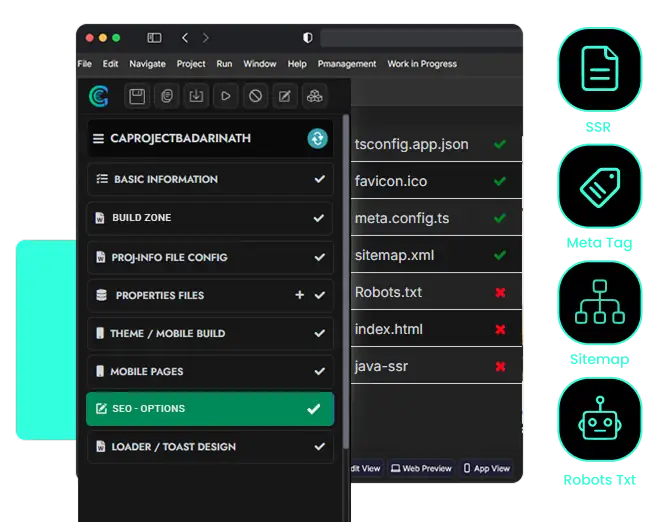Viewport: 663px width, 522px height.
Task: Toggle the Build Zone checkmark
Action: point(319,218)
